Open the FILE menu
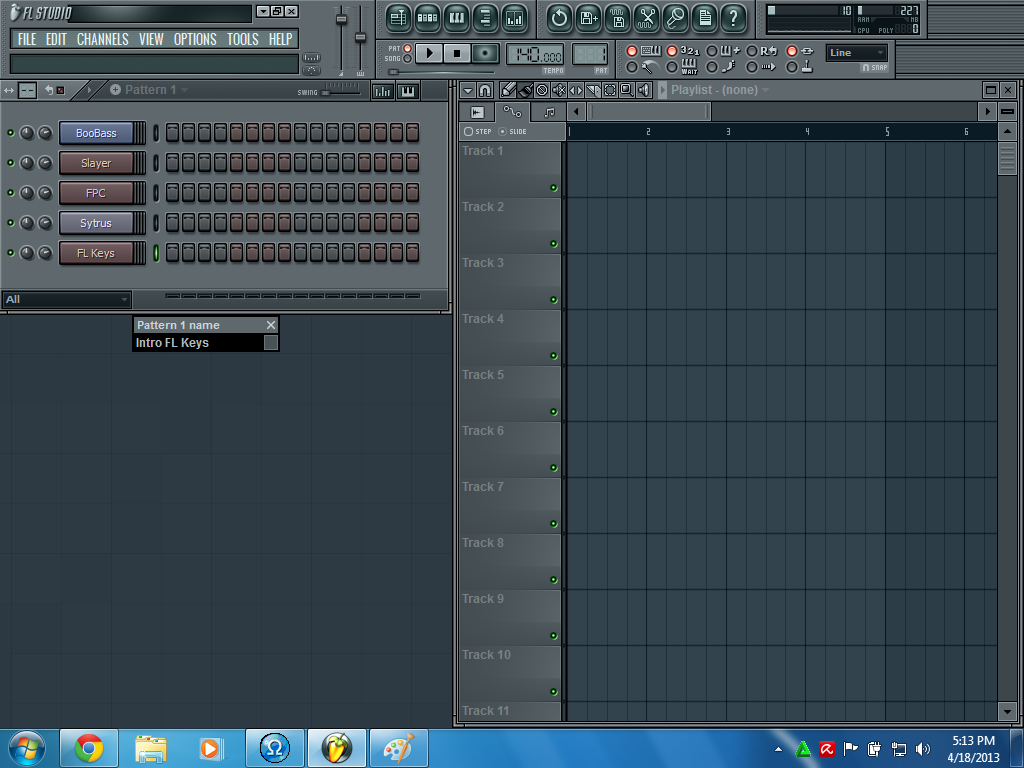 click(x=27, y=39)
